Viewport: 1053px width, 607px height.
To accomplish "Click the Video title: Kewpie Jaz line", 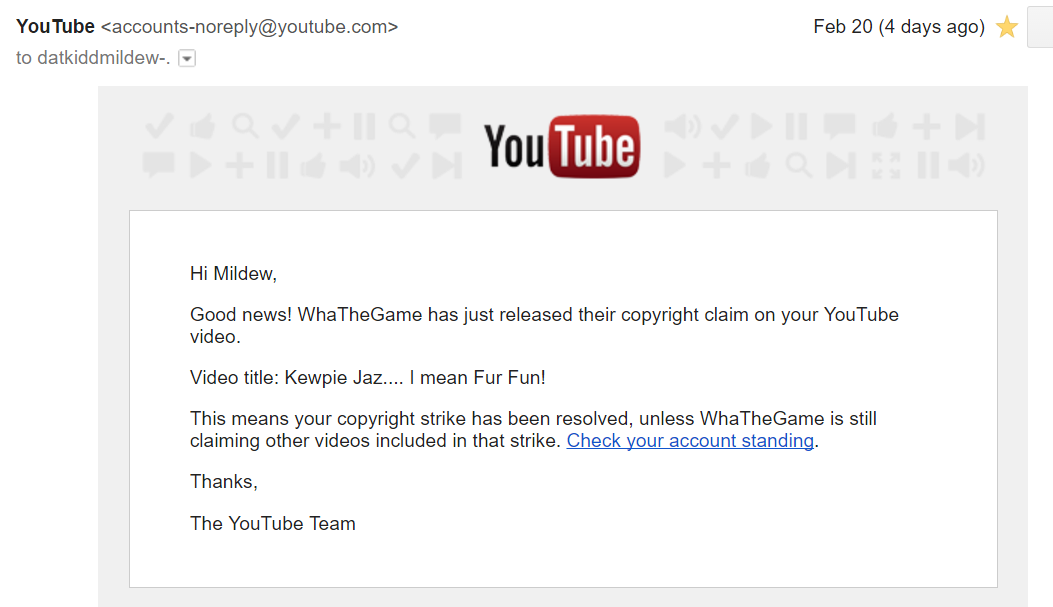I will pyautogui.click(x=367, y=377).
